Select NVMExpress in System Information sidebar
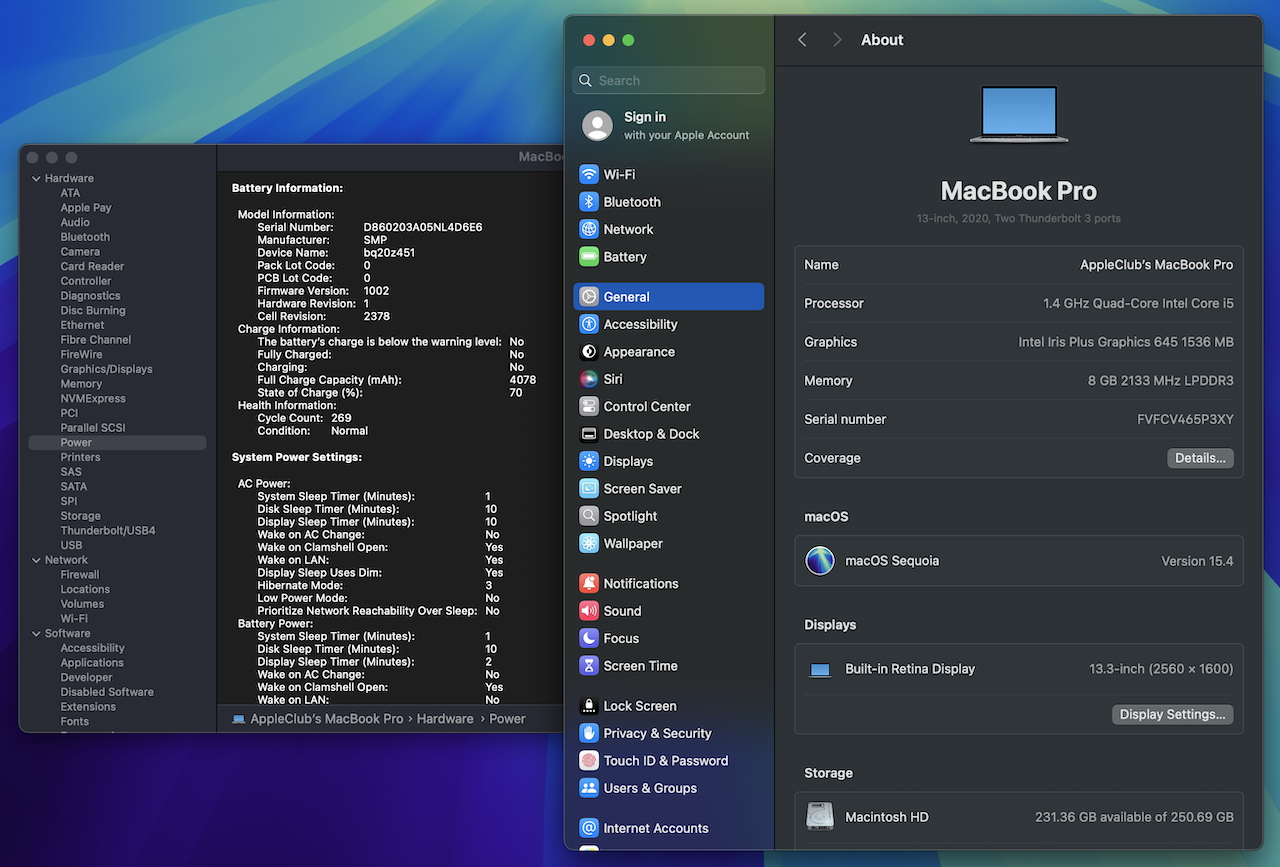 coord(93,399)
